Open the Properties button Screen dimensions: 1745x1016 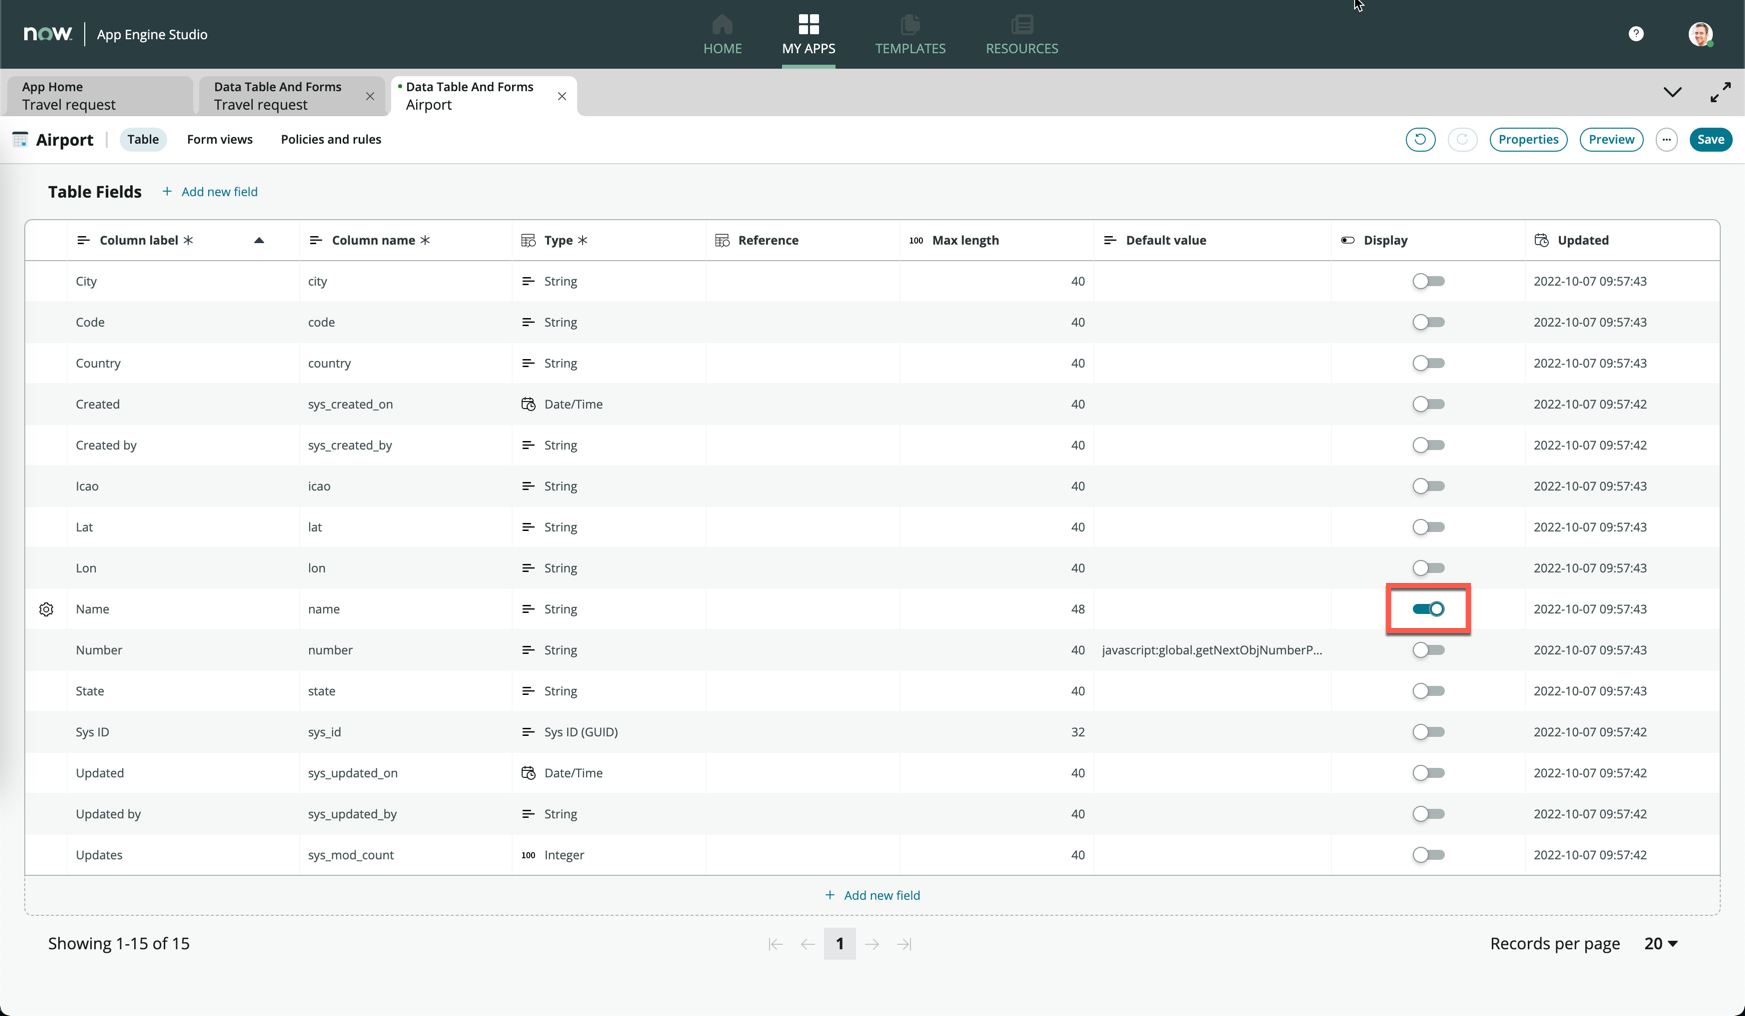point(1528,139)
